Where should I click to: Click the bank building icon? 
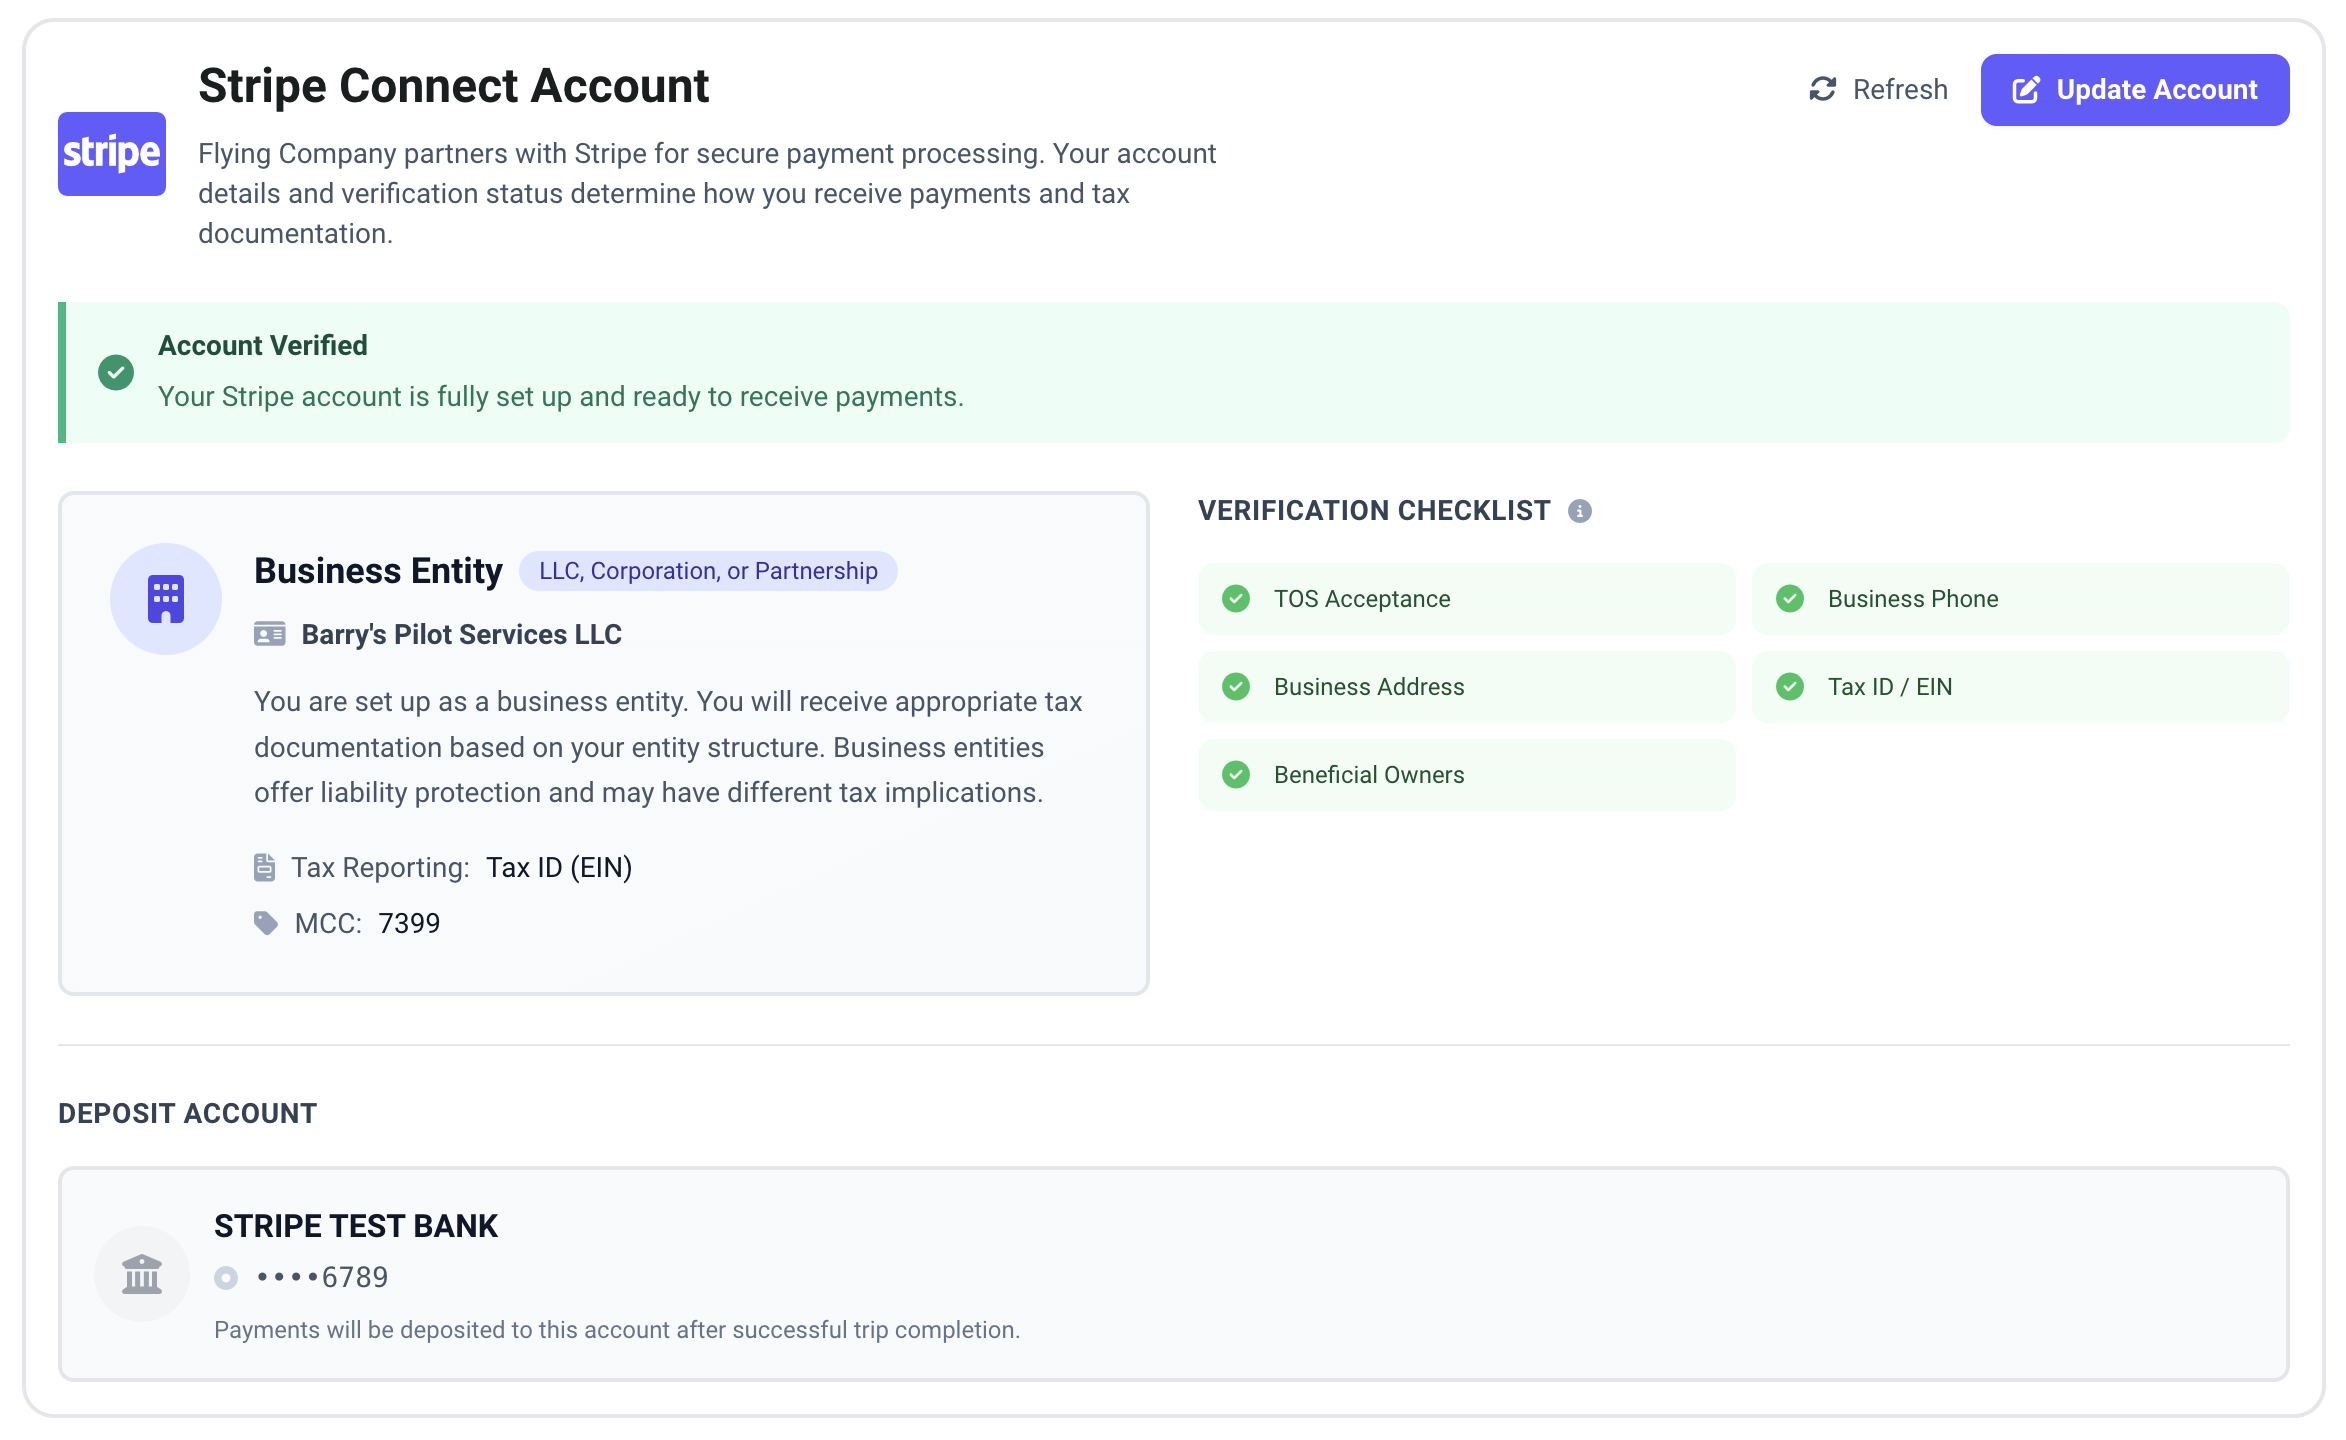[142, 1274]
